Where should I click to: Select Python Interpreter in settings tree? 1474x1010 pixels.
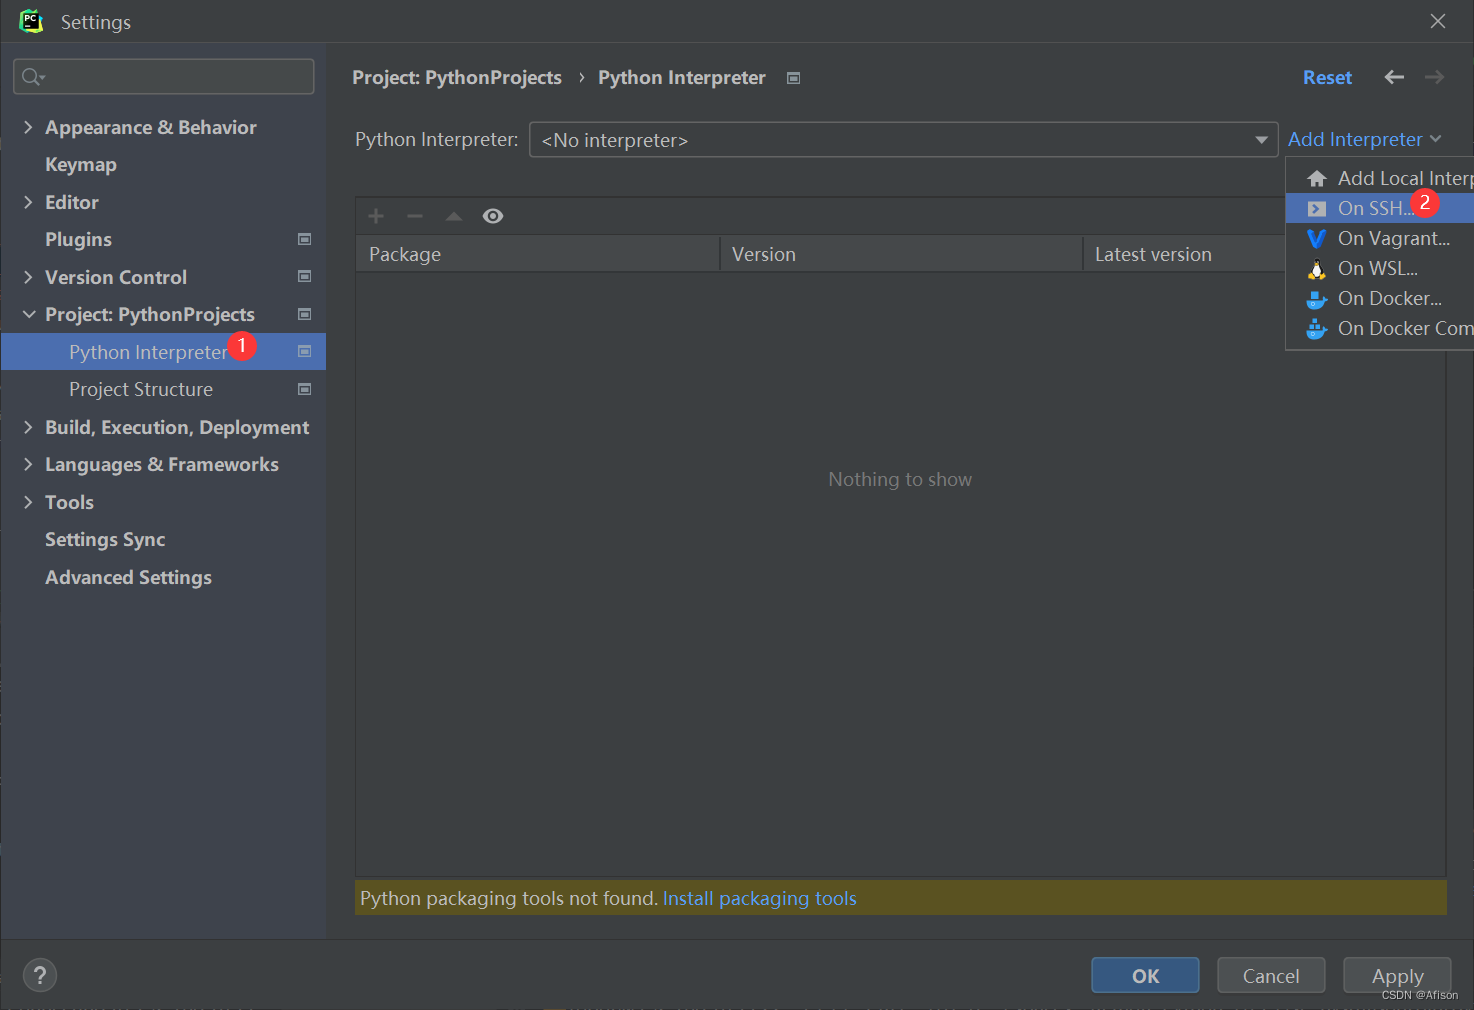tap(163, 352)
